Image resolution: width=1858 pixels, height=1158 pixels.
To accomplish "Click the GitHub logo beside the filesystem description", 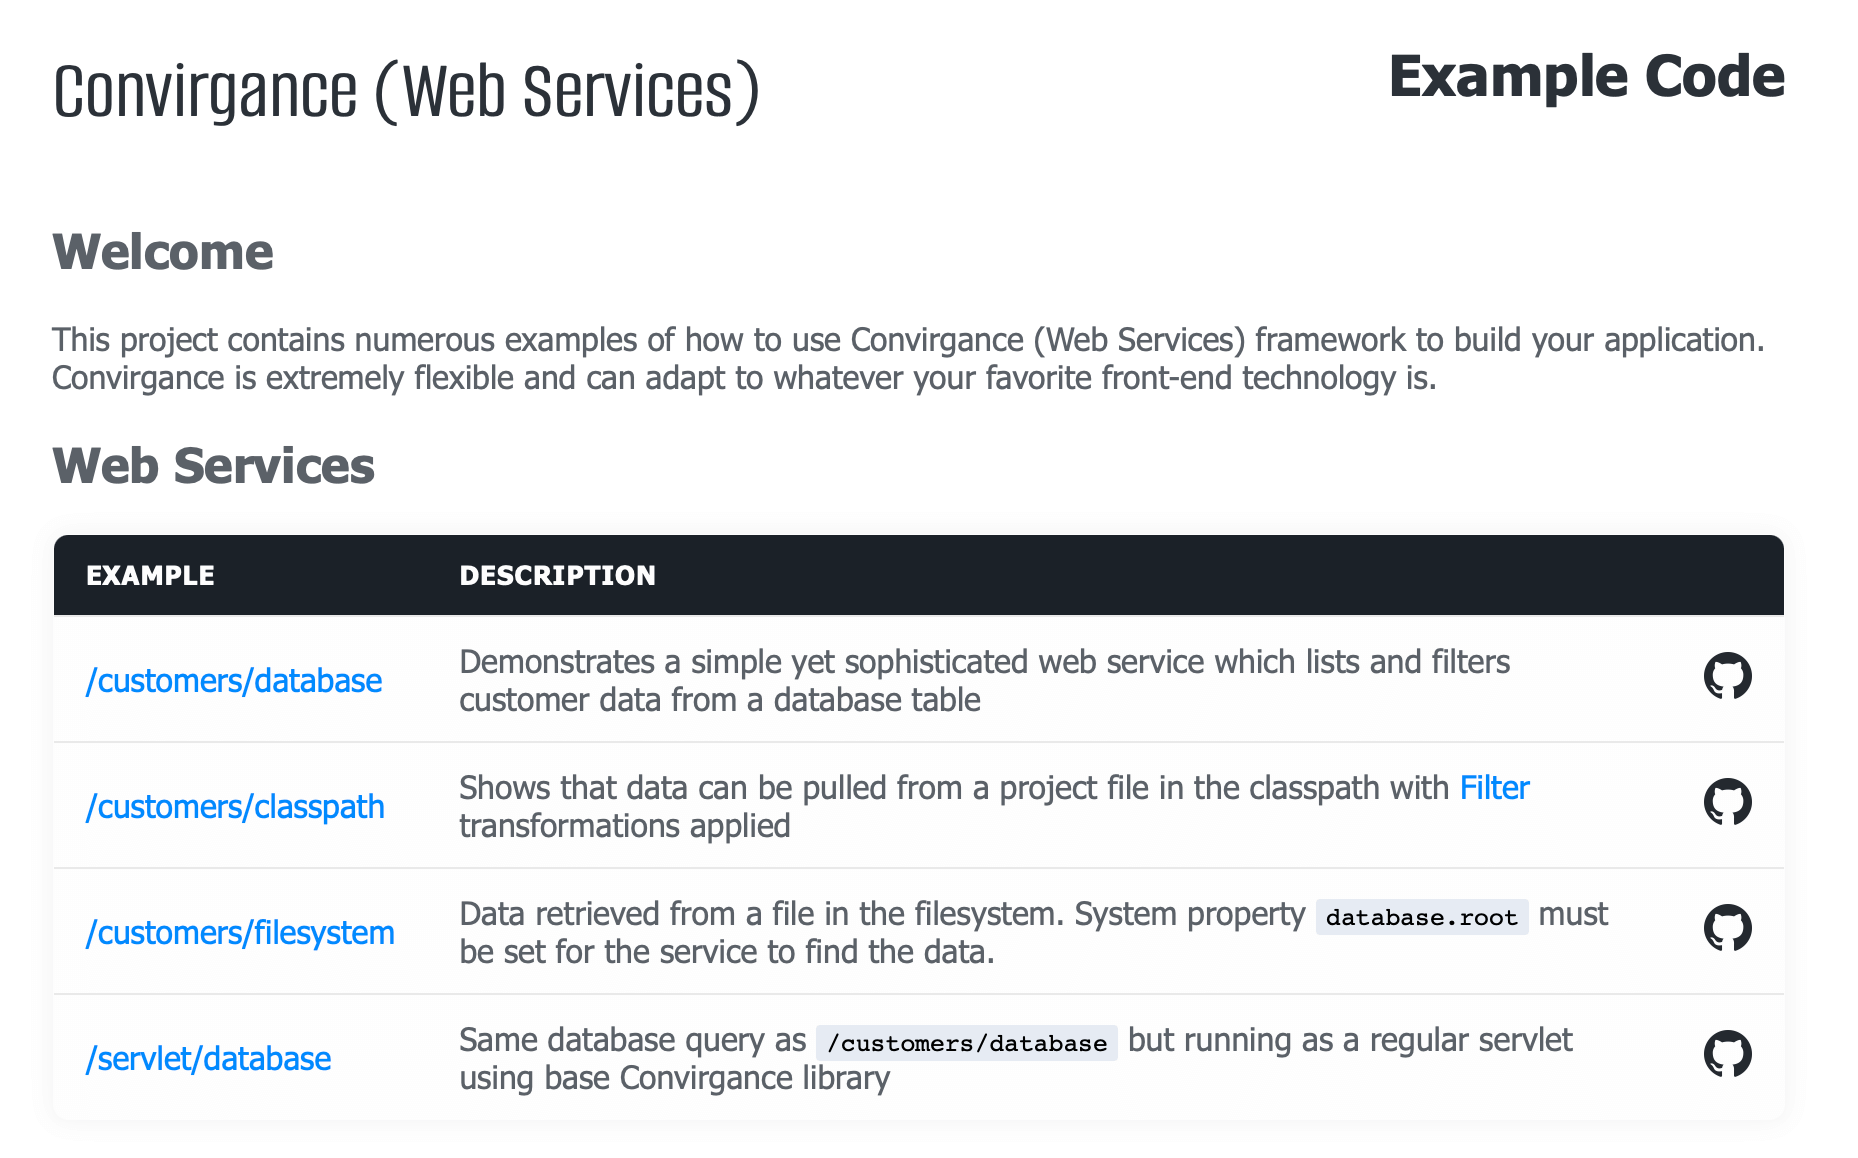I will pyautogui.click(x=1729, y=928).
